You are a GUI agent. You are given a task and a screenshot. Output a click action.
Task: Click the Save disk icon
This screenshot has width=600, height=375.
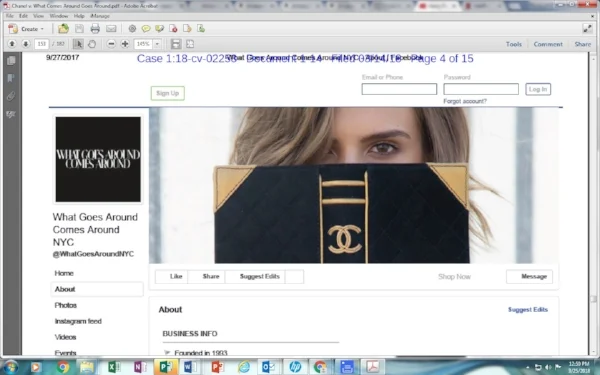point(79,29)
